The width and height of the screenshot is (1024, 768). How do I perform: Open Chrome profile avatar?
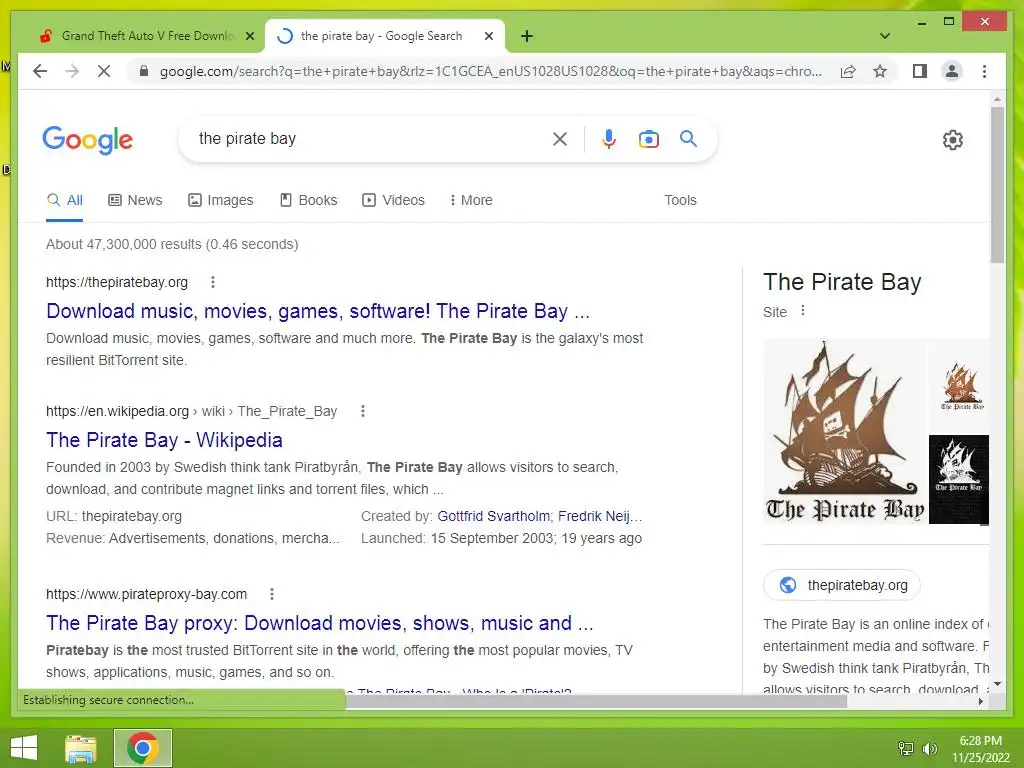point(952,71)
